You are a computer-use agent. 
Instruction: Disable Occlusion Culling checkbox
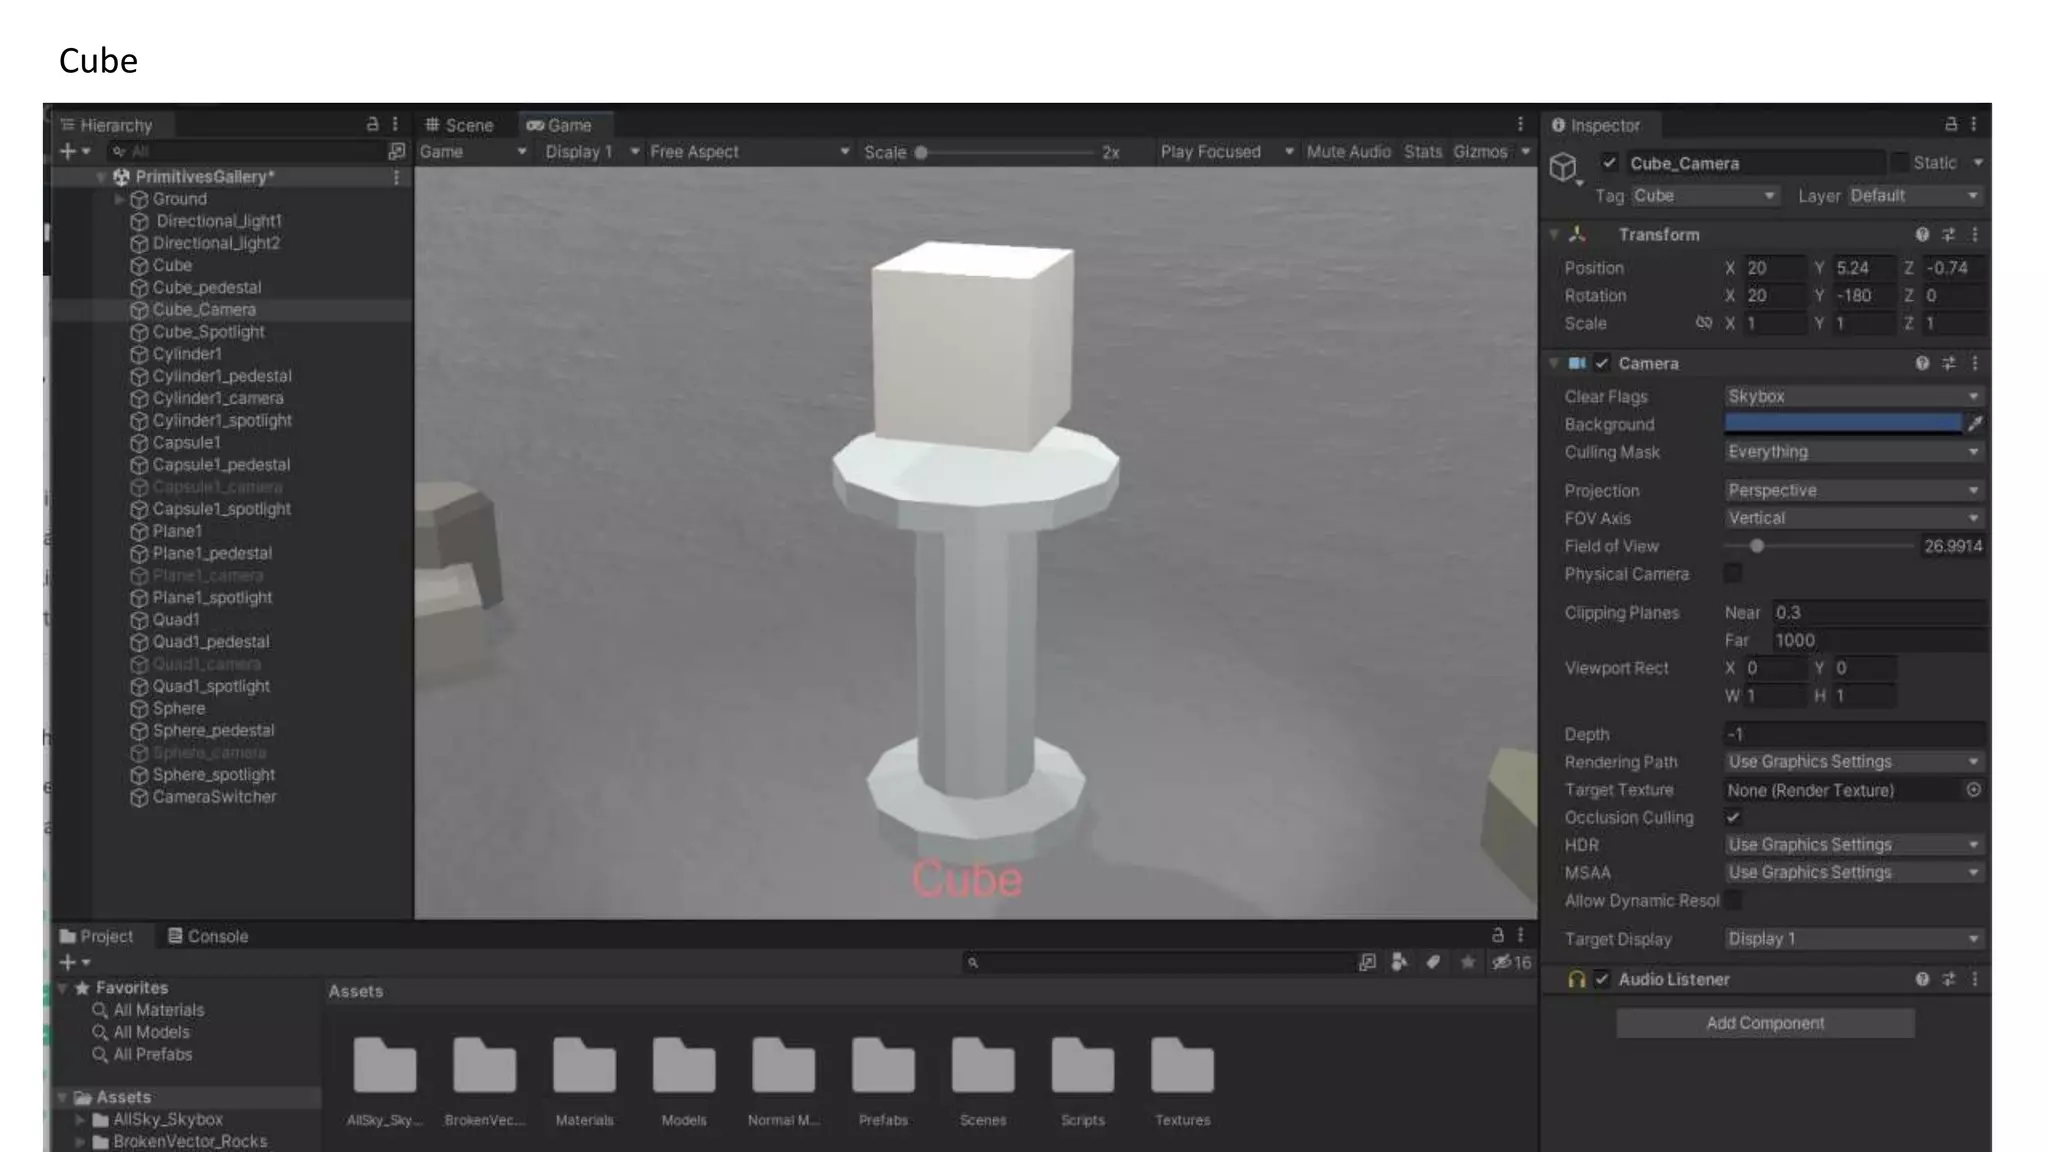tap(1733, 817)
